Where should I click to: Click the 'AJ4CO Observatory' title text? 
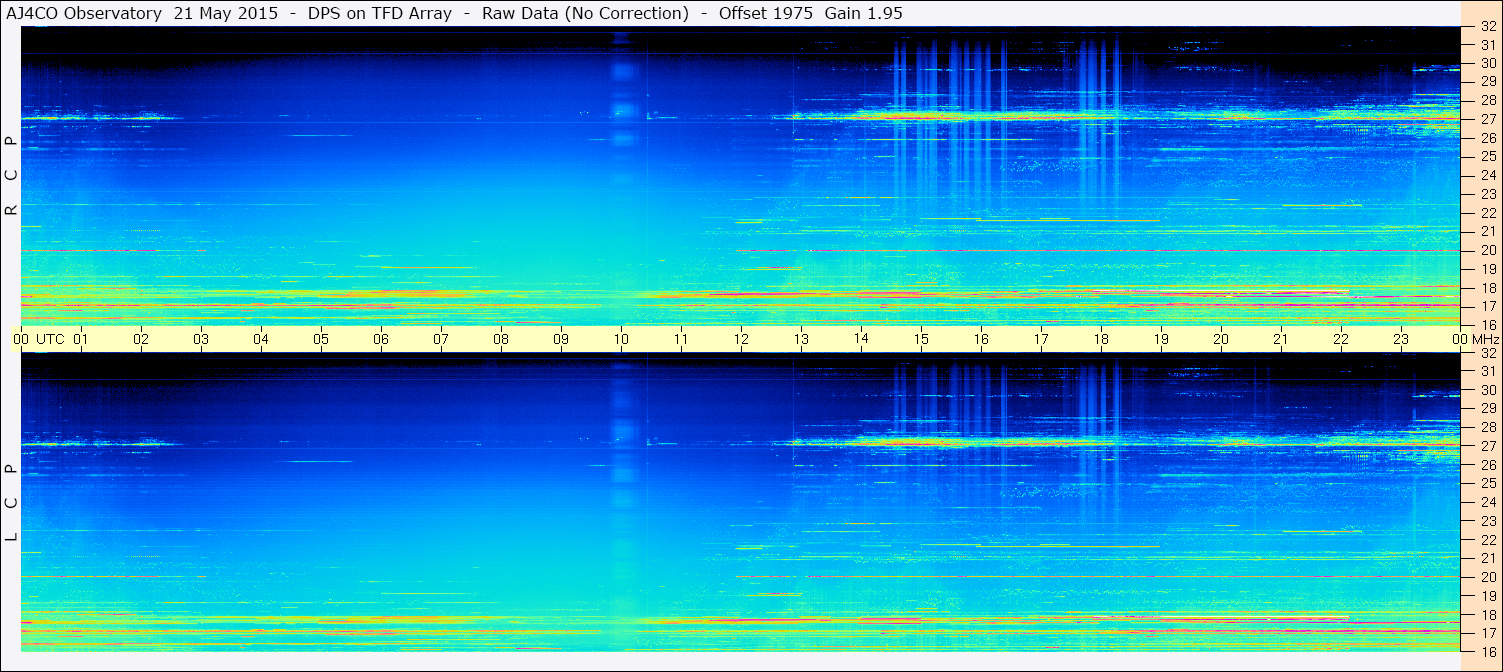(x=85, y=13)
